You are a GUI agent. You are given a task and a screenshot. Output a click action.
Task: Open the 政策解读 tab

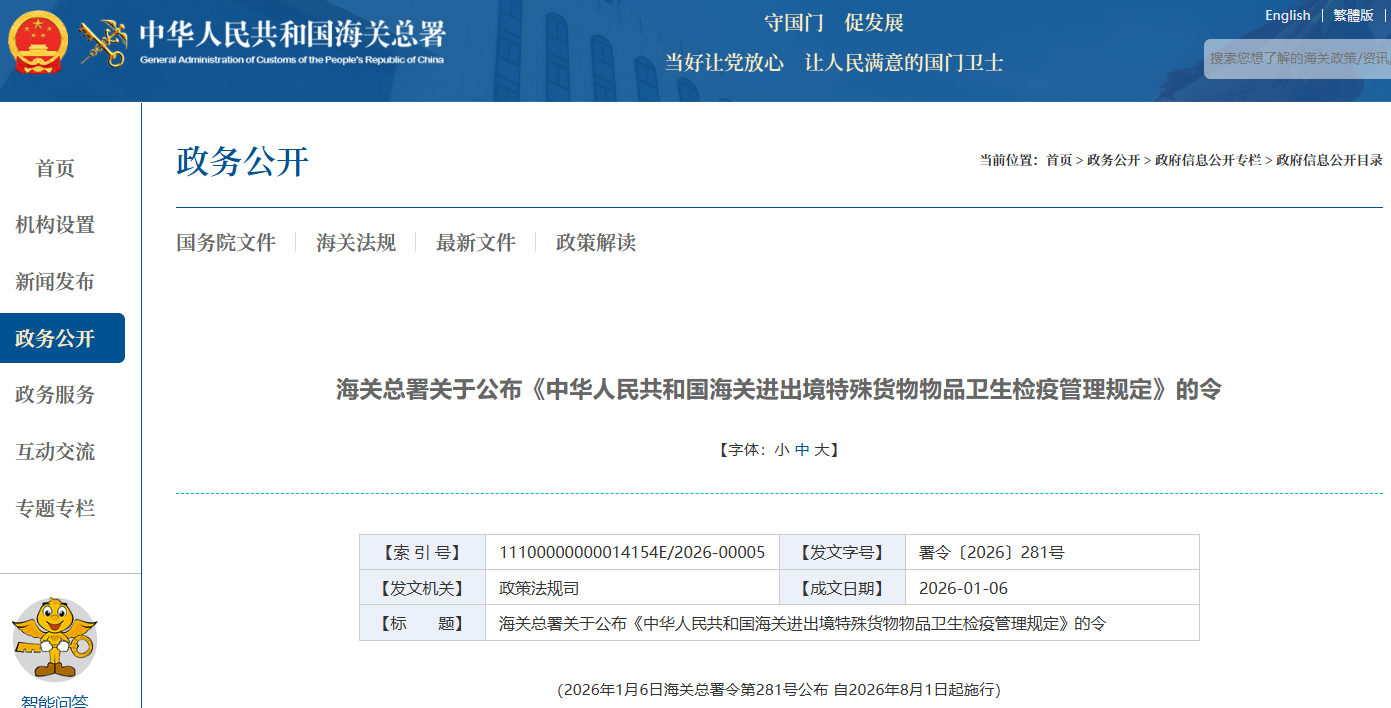pyautogui.click(x=596, y=242)
